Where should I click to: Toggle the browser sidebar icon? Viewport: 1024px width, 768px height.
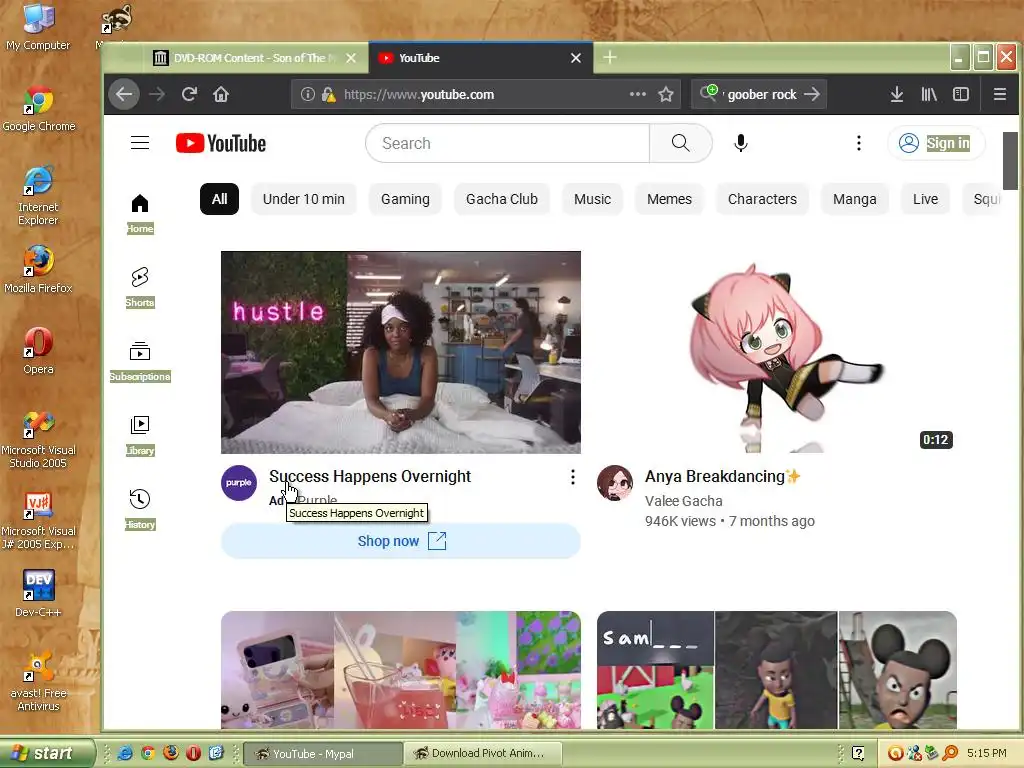pyautogui.click(x=961, y=95)
